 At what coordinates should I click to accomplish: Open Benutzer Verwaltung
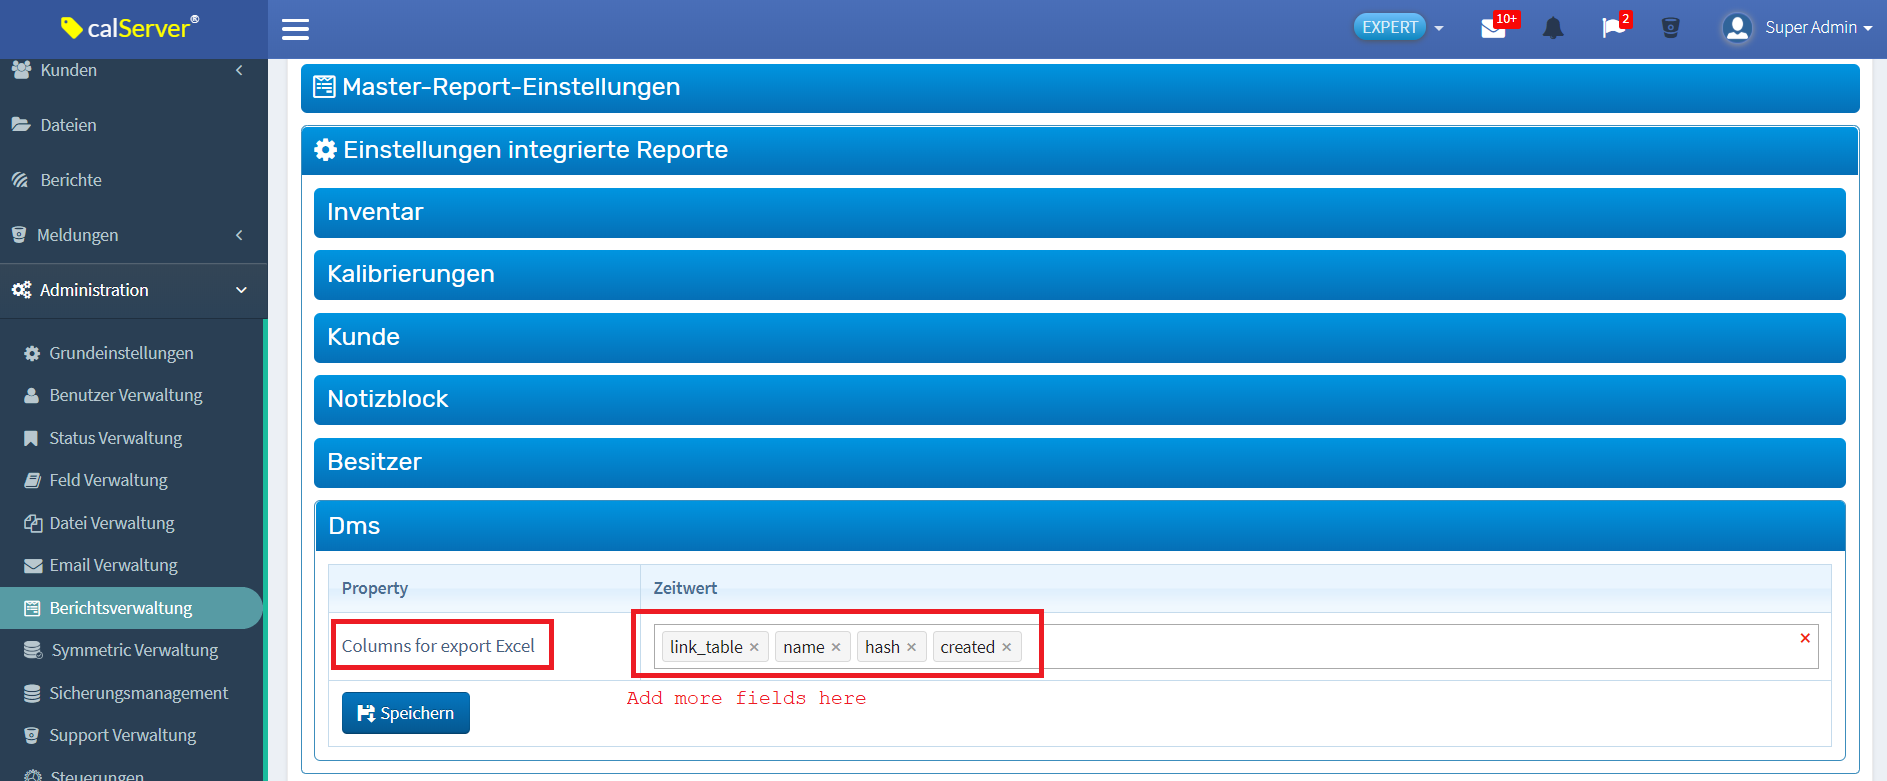(125, 395)
